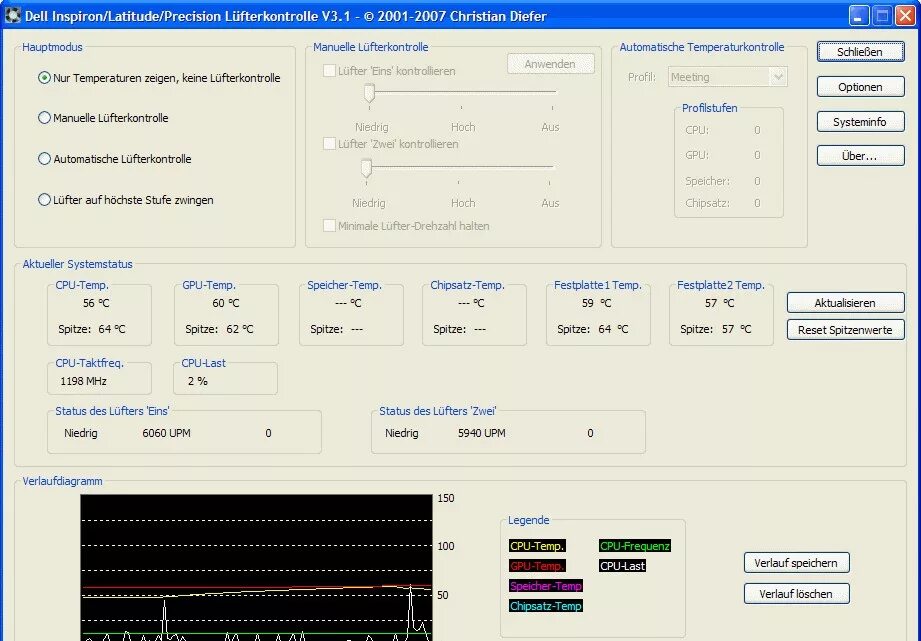Click Festplatte2 Temp. value '57 °C'

(x=720, y=303)
